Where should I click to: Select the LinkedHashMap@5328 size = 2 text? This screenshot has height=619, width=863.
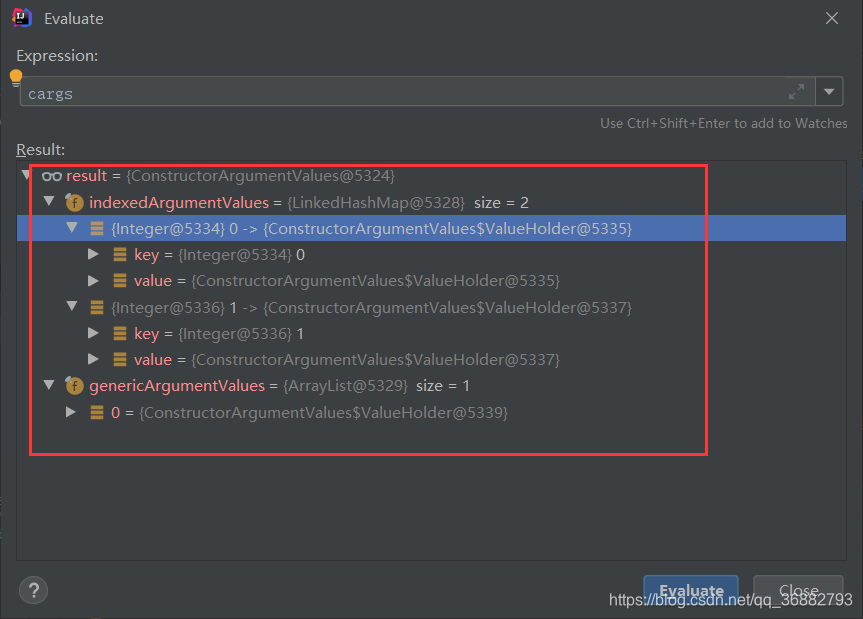click(x=408, y=202)
